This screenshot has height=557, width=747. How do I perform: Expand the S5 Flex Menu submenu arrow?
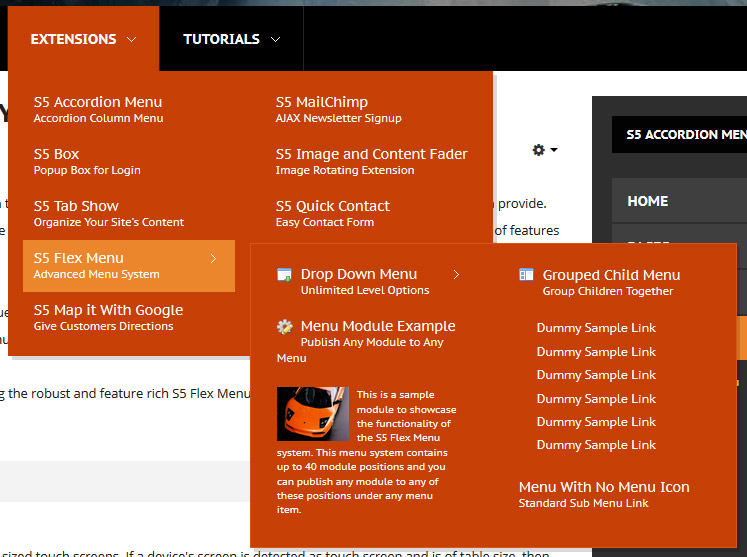213,259
